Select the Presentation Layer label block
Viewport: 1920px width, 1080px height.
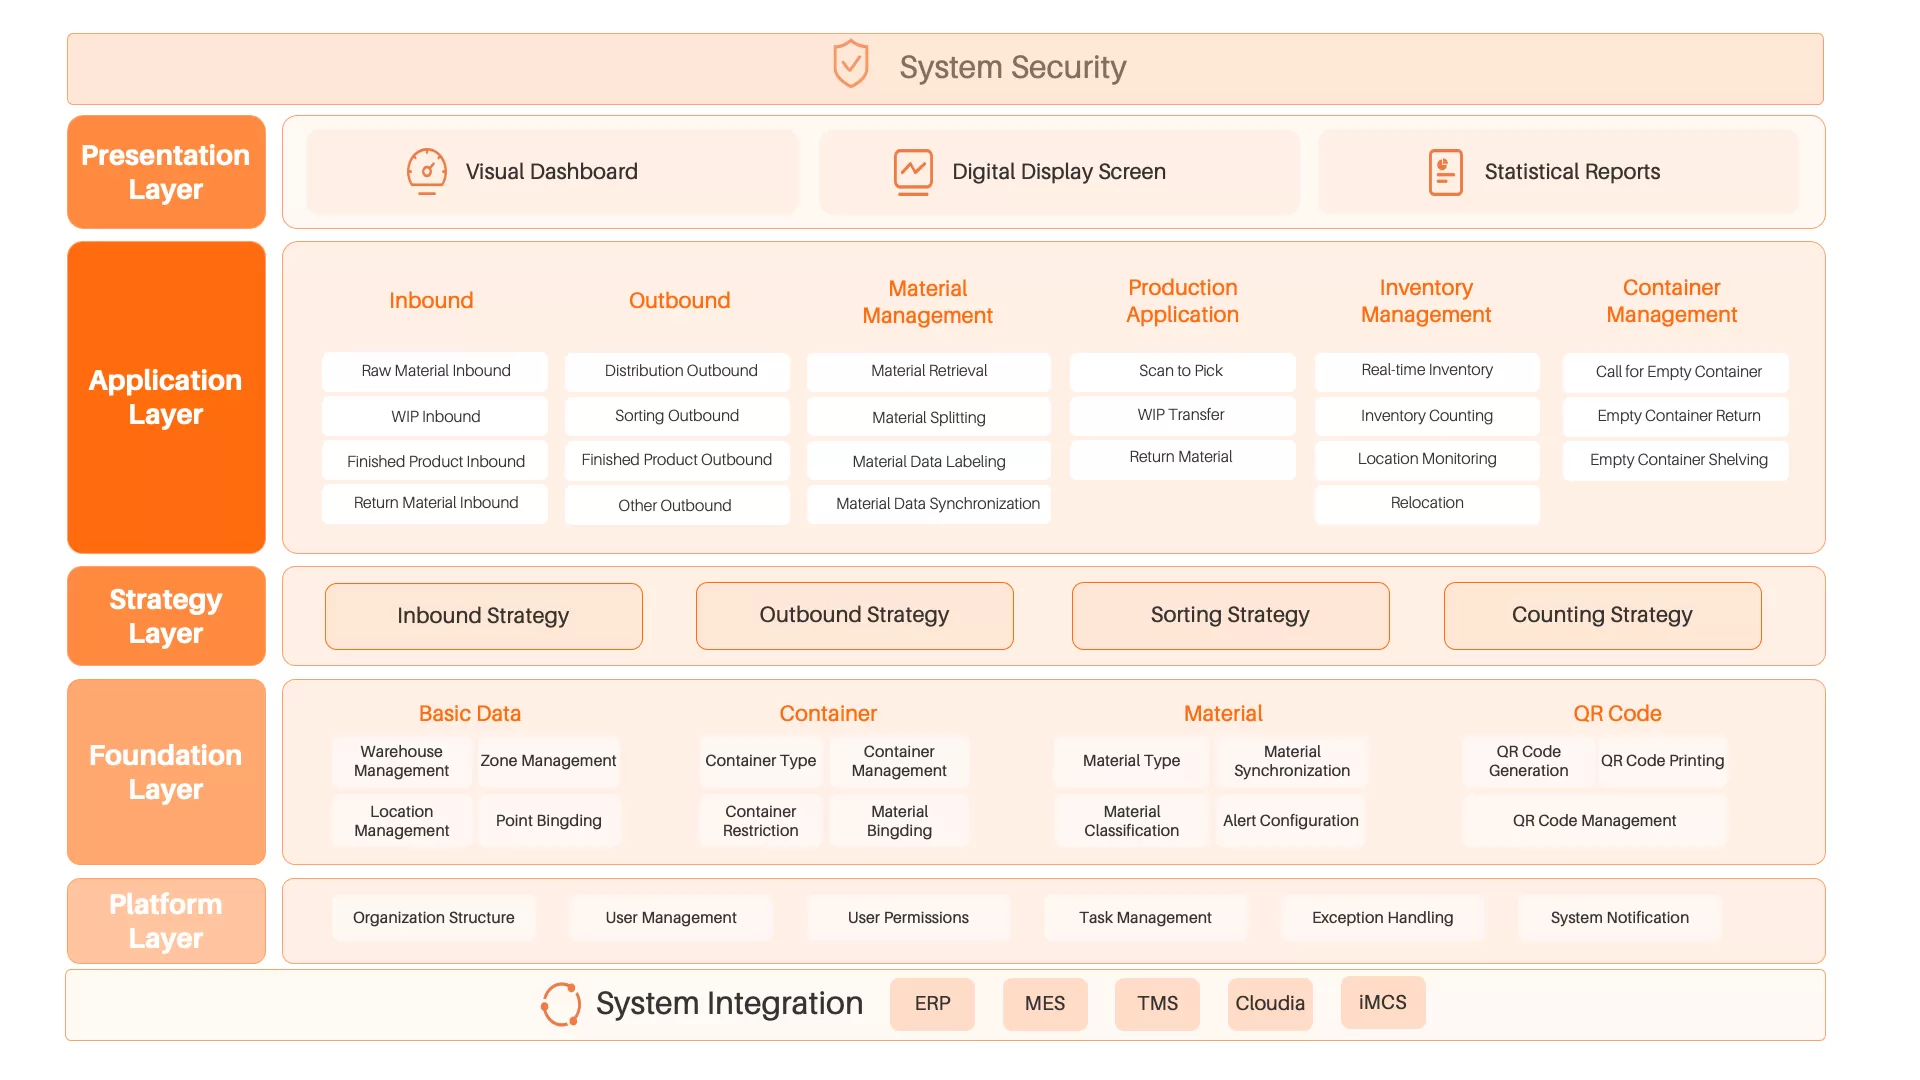166,172
